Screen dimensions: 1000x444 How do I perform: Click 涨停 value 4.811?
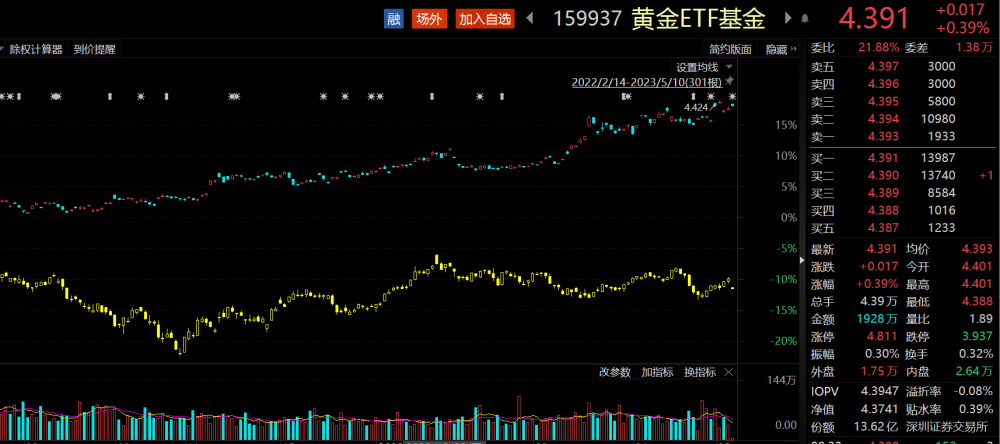883,336
